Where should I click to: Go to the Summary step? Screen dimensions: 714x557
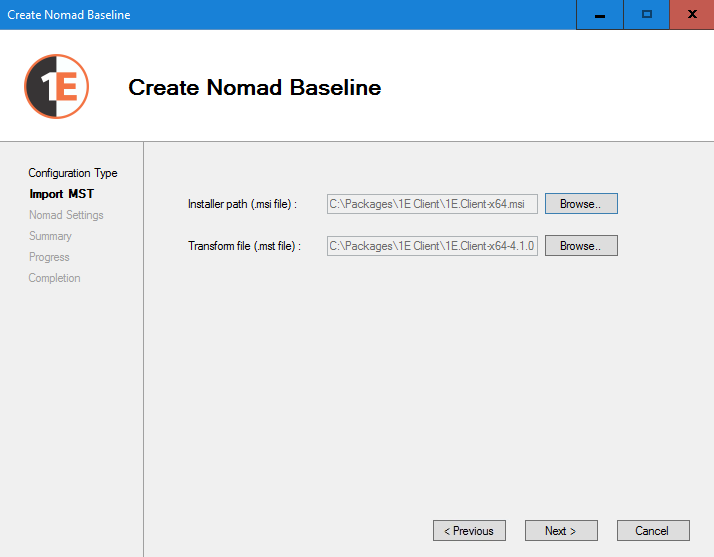(50, 236)
